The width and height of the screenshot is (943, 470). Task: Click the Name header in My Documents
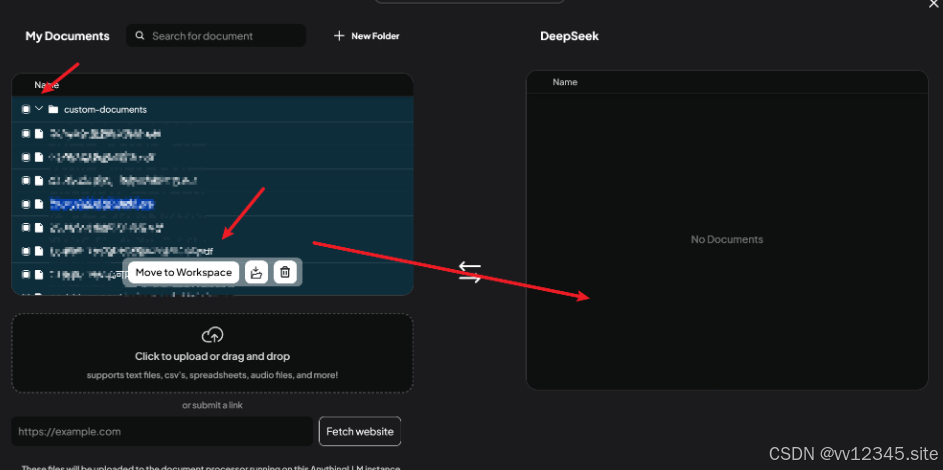(x=46, y=85)
